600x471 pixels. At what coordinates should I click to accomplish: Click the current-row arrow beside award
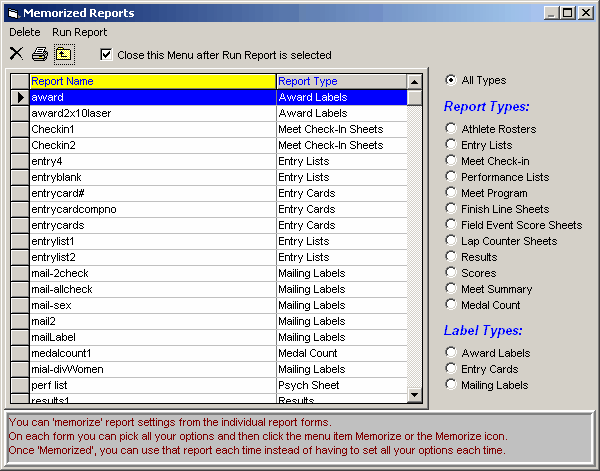point(20,97)
